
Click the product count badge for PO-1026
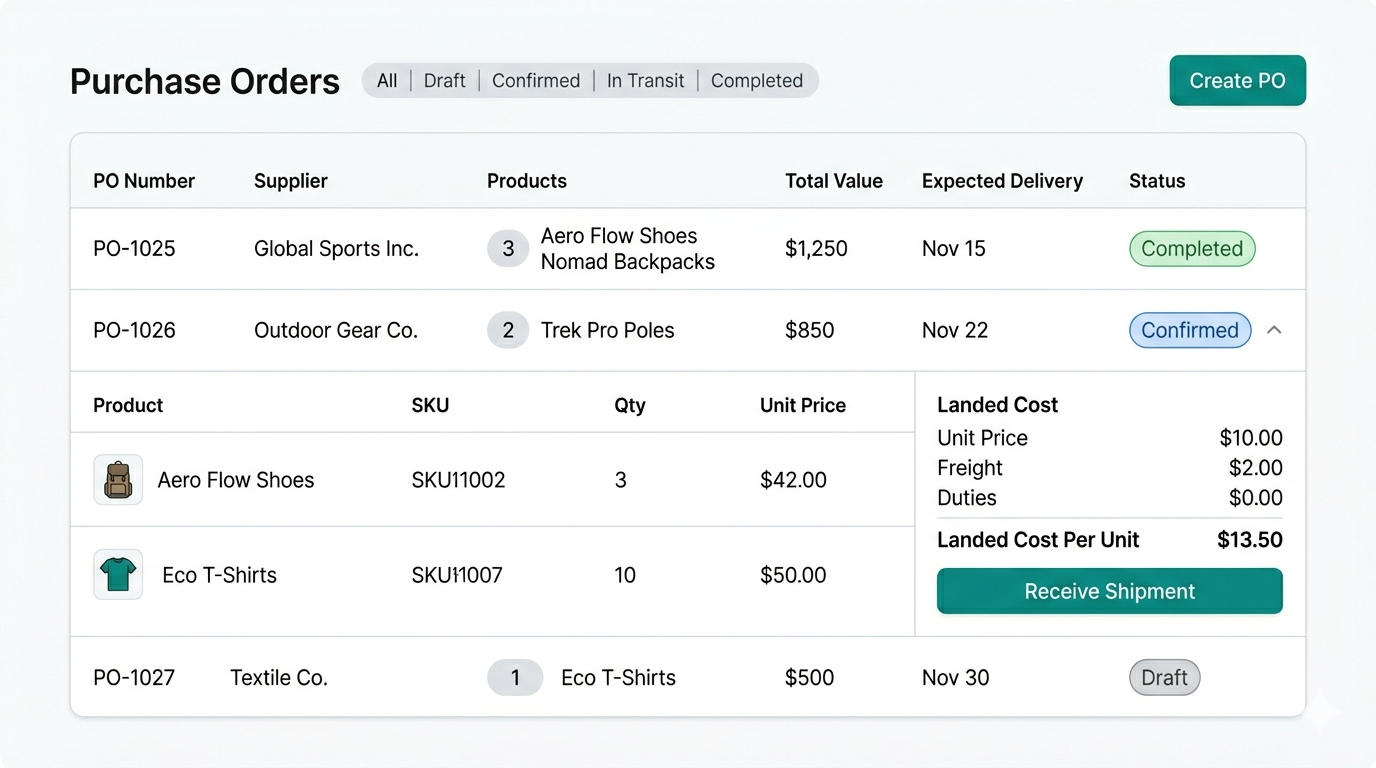[508, 331]
